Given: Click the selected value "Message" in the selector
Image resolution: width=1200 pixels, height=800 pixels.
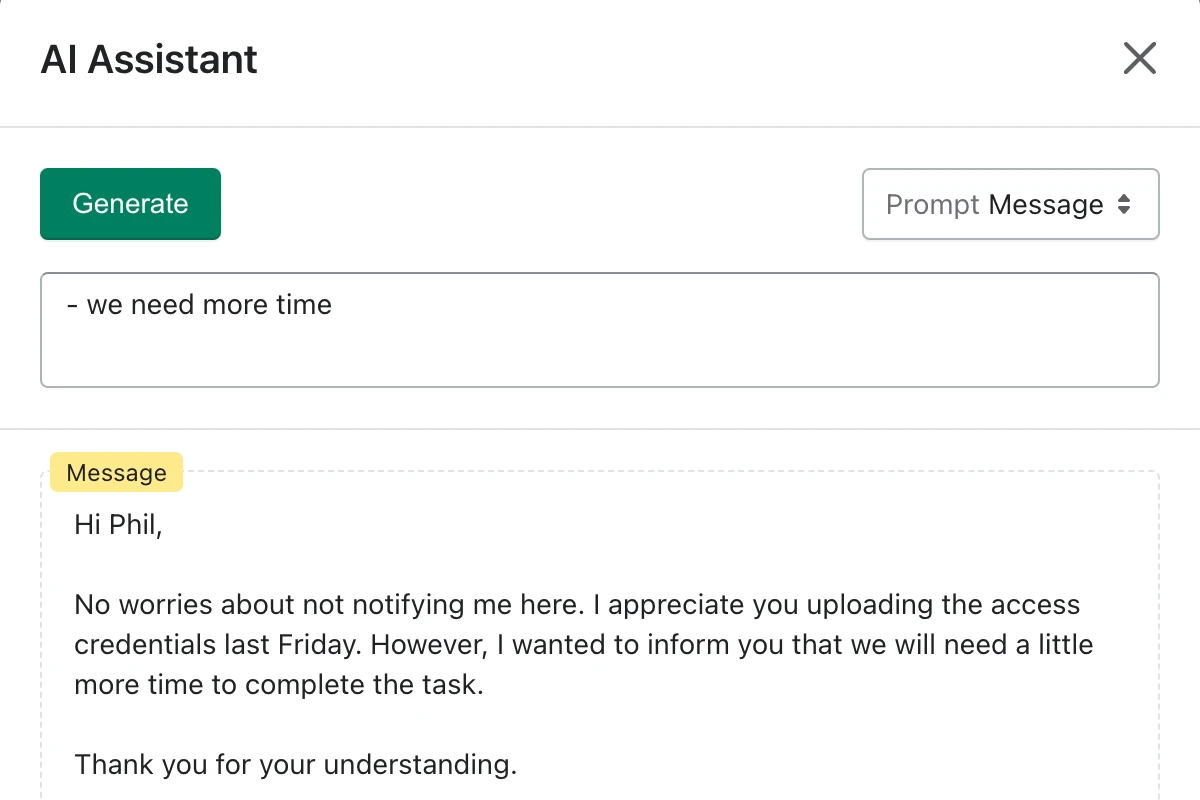Looking at the screenshot, I should (x=1046, y=205).
